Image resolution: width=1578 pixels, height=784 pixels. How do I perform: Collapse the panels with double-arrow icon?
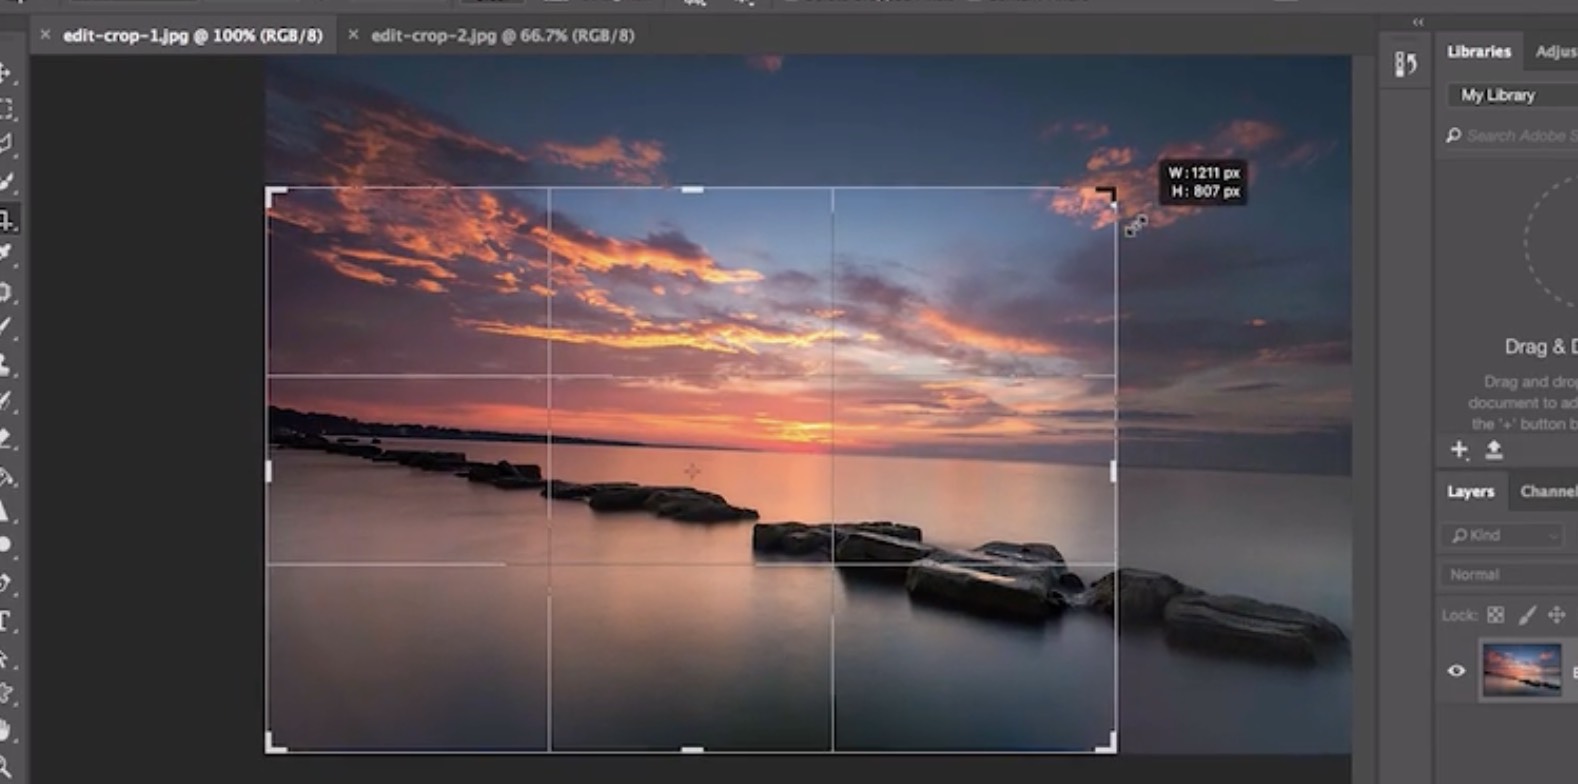(1417, 22)
